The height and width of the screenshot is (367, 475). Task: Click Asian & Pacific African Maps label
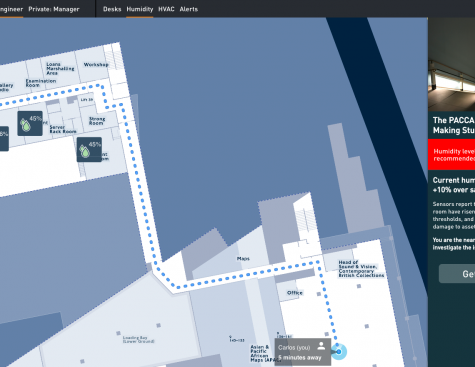pos(265,353)
